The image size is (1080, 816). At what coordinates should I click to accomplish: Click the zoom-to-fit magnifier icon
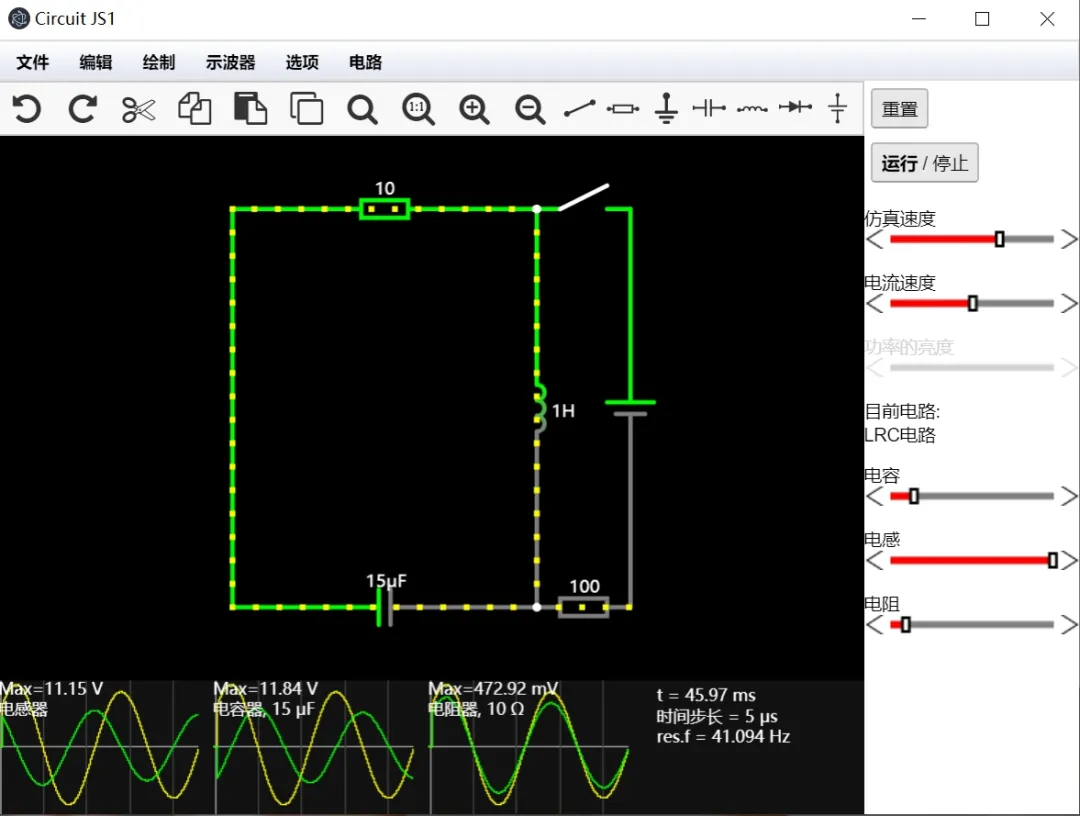(x=362, y=109)
